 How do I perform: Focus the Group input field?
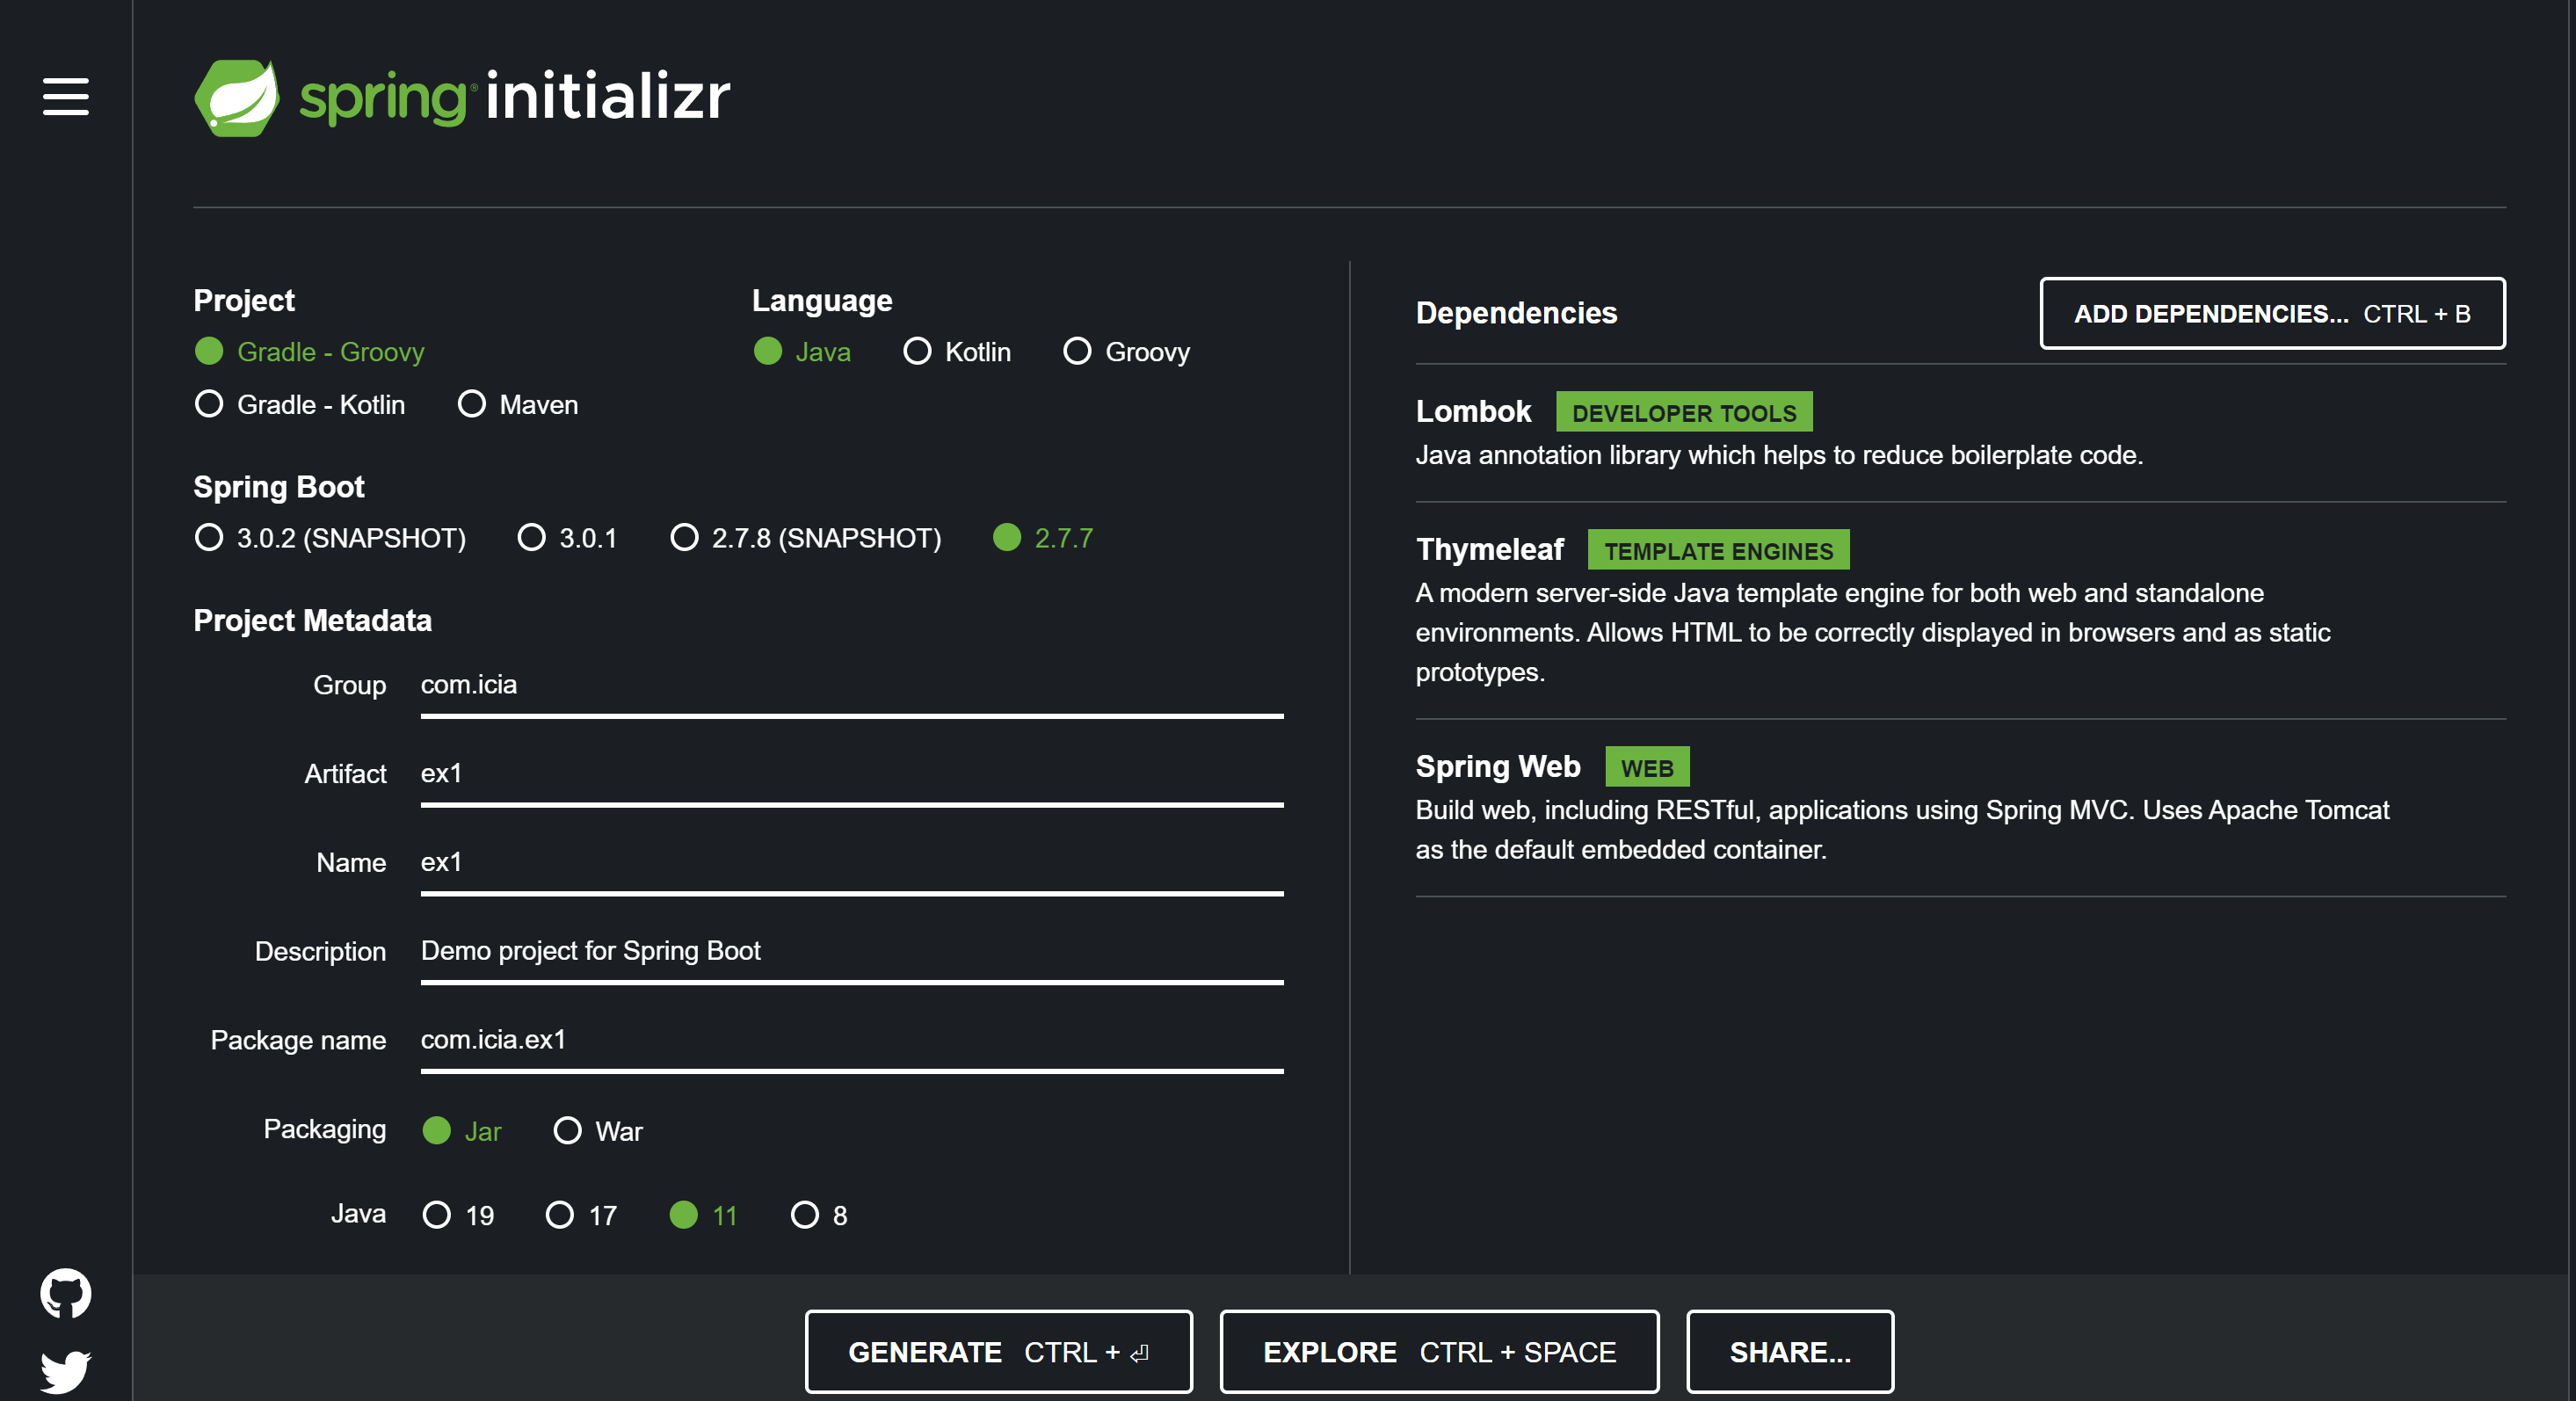click(x=851, y=685)
